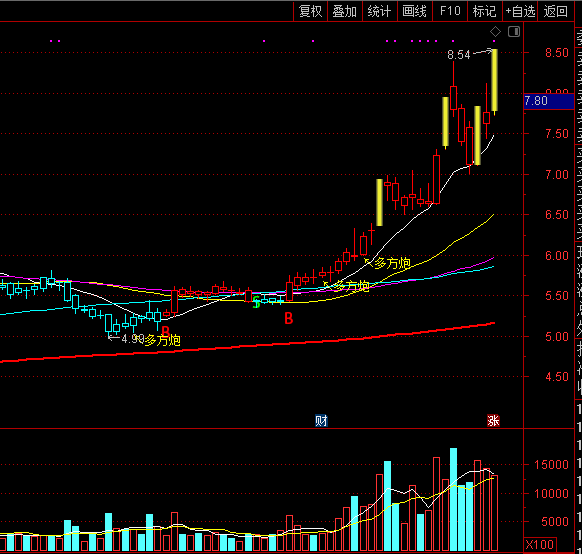Click the 10000 volume axis label
The width and height of the screenshot is (582, 554).
551,494
